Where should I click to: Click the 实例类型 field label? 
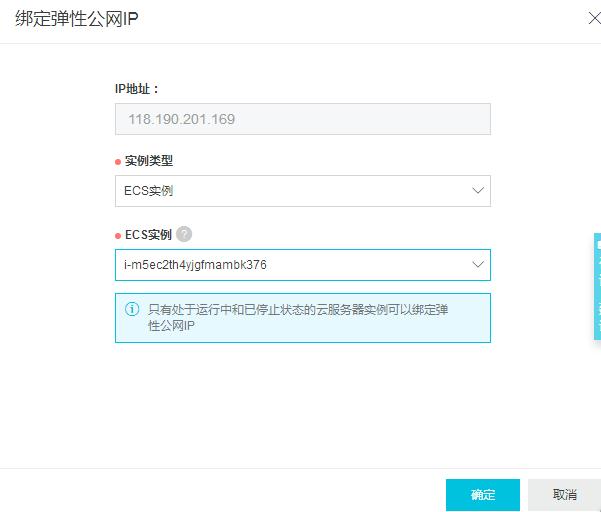tap(149, 160)
